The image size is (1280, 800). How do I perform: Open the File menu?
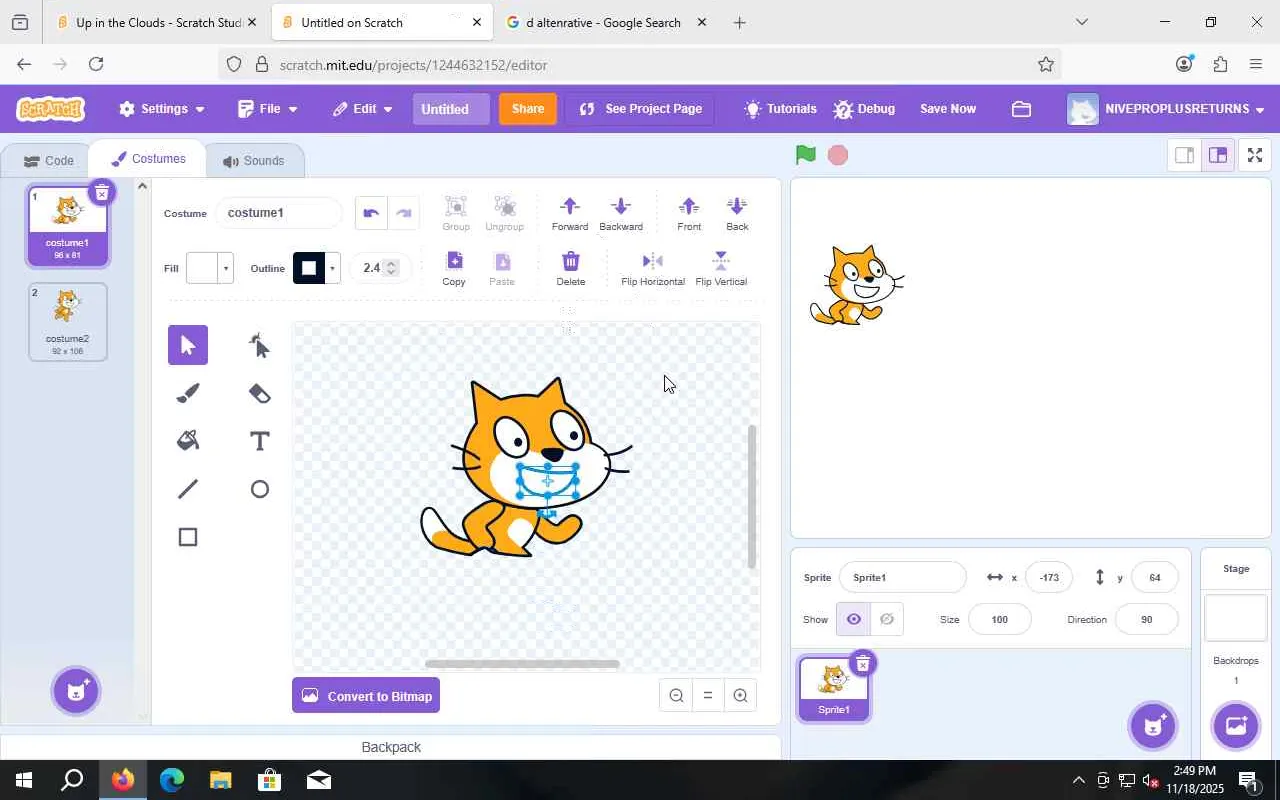[268, 109]
